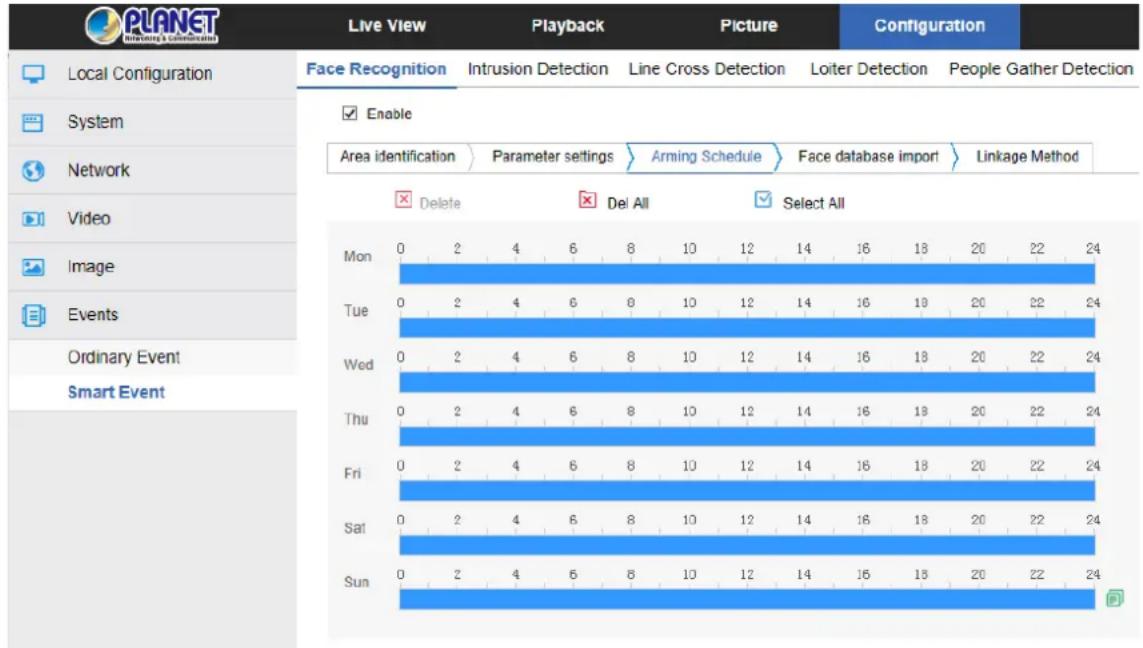Click the Video camera icon

(x=33, y=219)
